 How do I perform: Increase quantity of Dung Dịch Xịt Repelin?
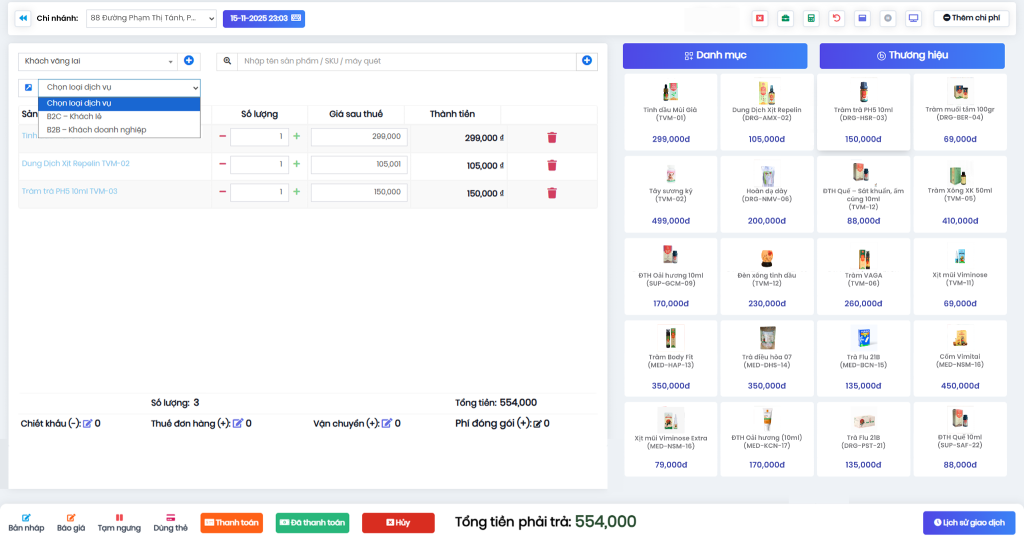[x=296, y=164]
